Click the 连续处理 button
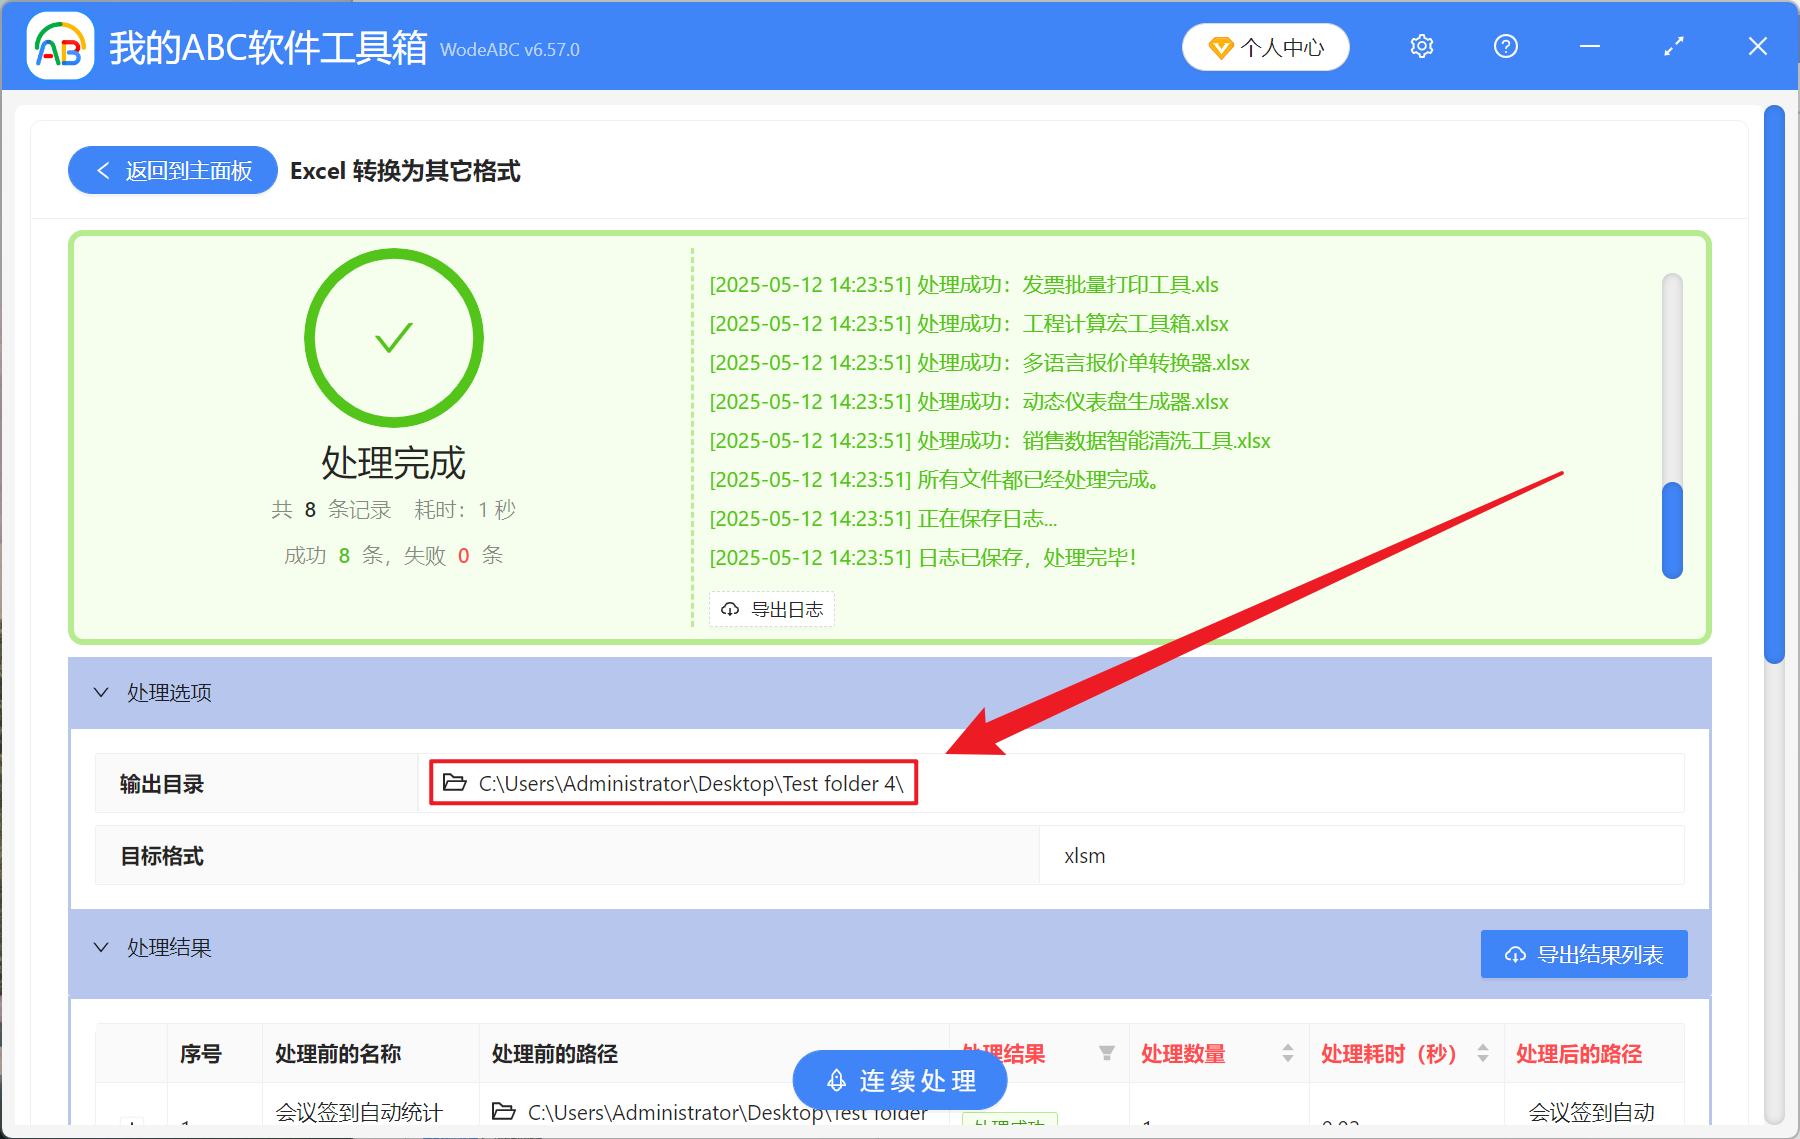Viewport: 1800px width, 1139px height. (x=898, y=1080)
